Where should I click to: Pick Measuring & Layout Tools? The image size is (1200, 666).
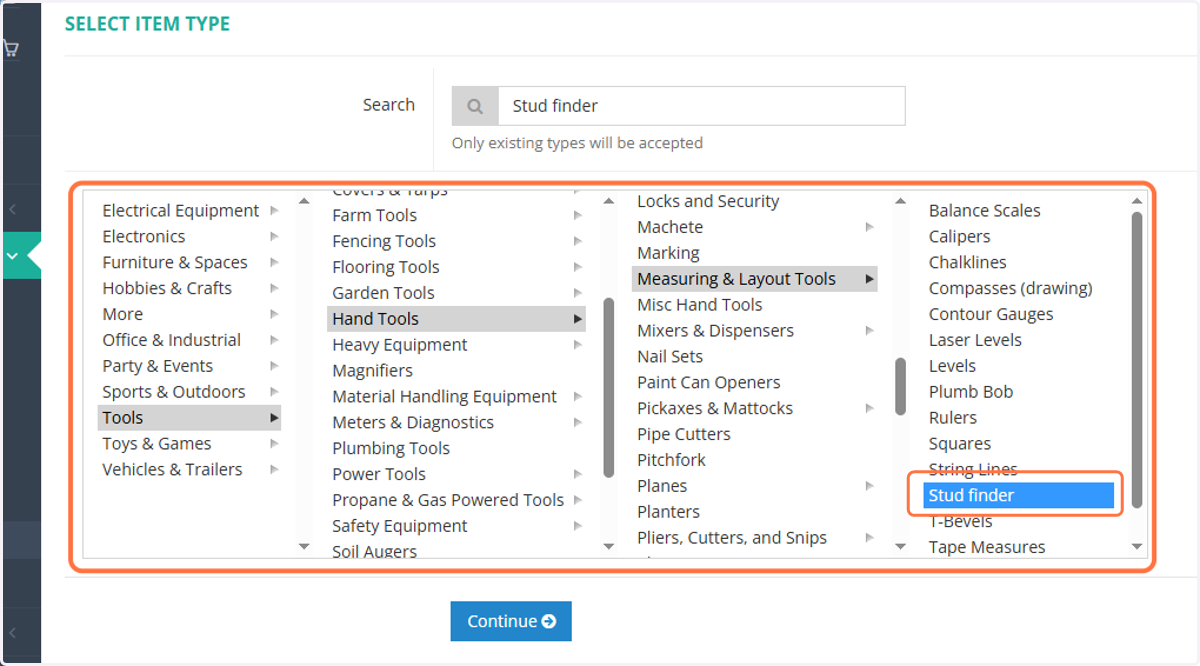tap(755, 279)
